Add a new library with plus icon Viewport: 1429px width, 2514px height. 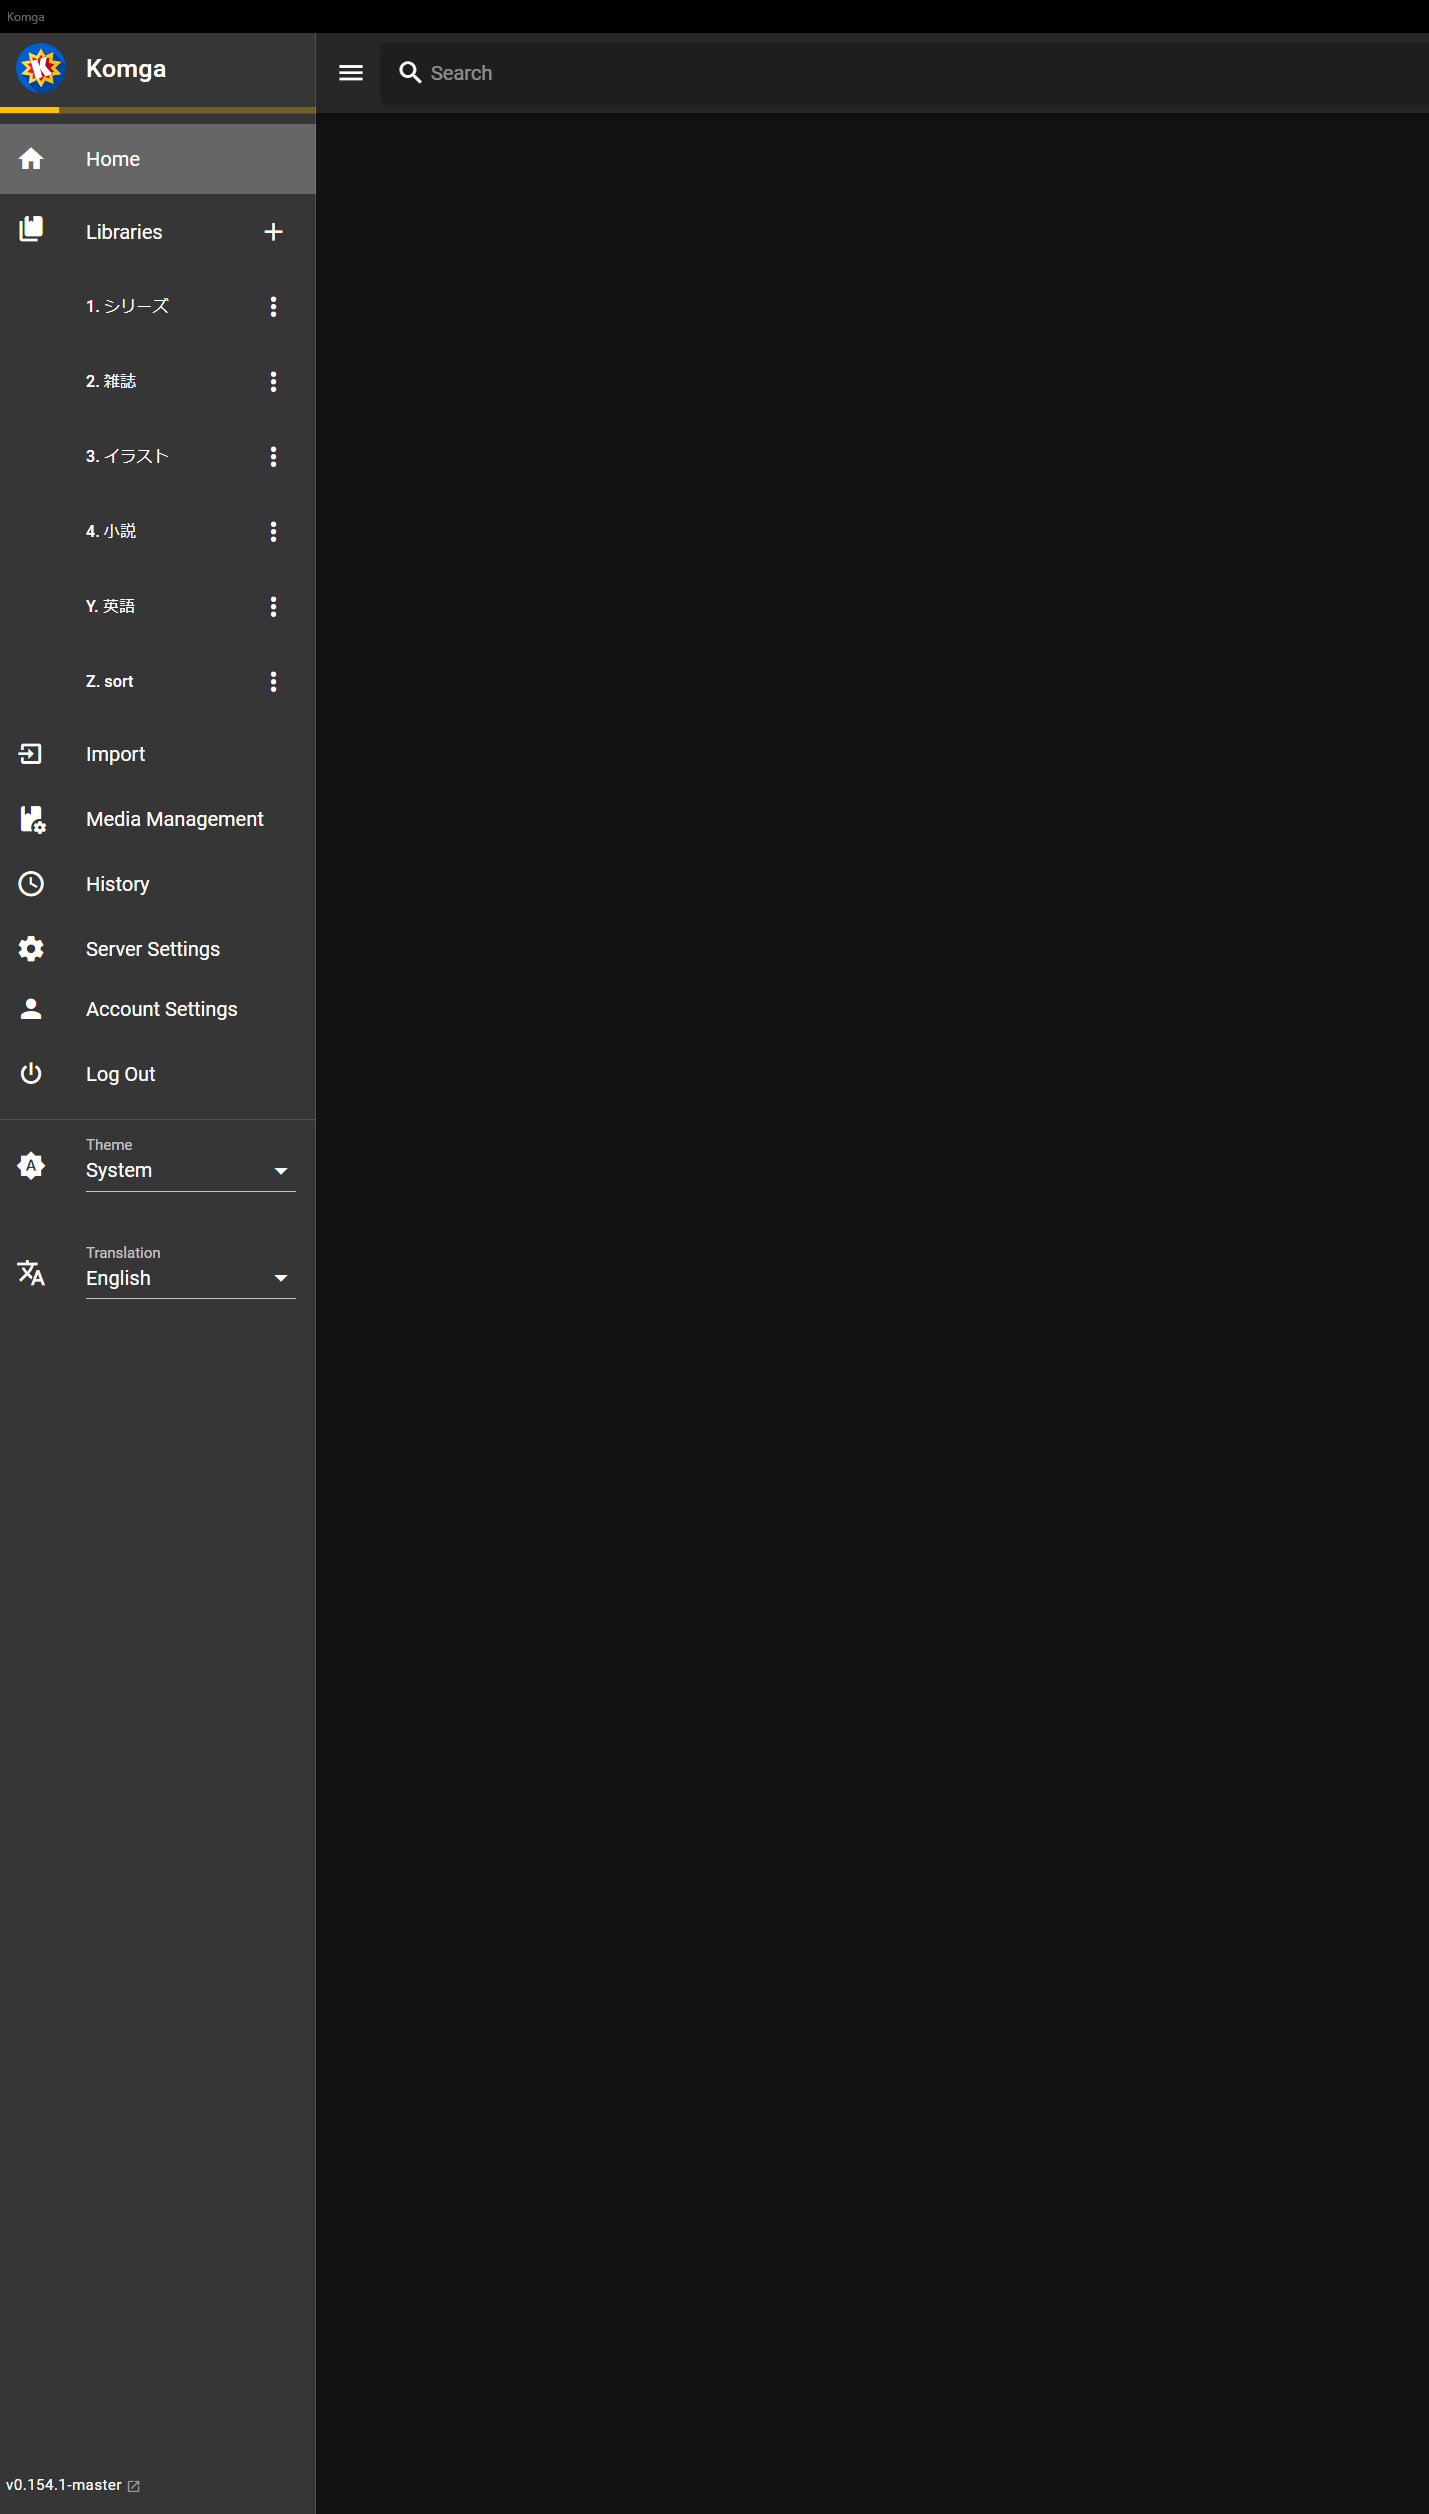[273, 232]
